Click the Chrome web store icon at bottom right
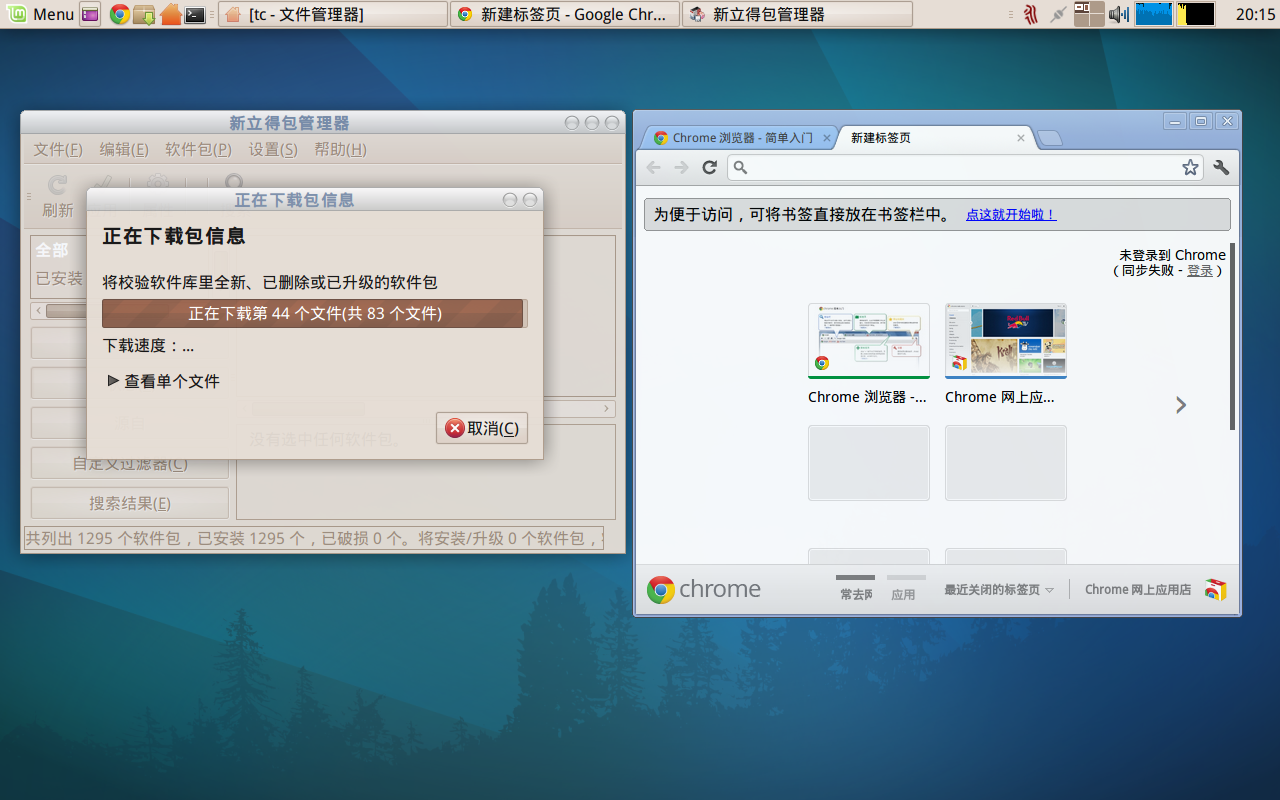1280x800 pixels. click(x=1215, y=590)
